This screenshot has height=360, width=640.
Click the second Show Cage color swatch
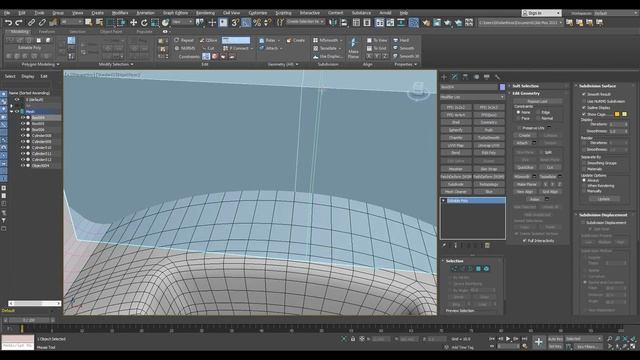(x=624, y=114)
